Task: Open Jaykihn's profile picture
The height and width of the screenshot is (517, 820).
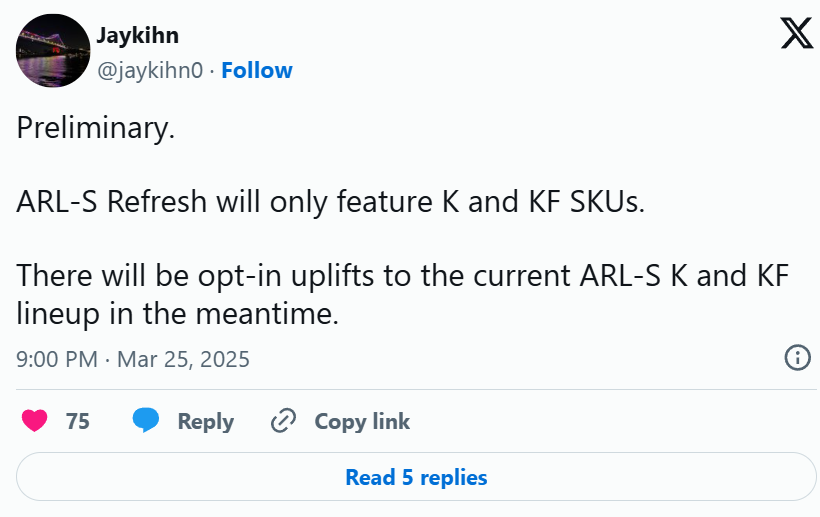Action: 53,51
